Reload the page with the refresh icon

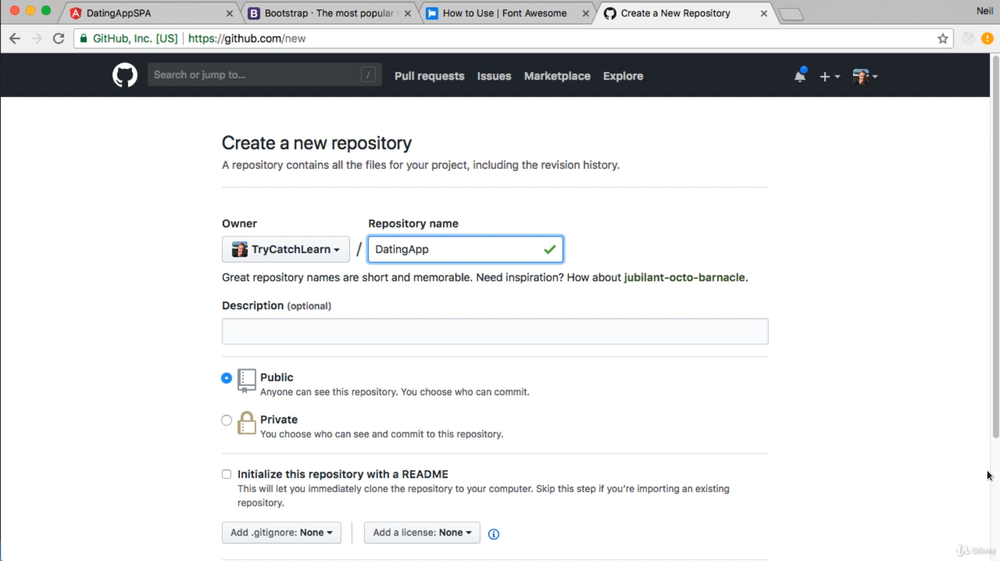click(58, 39)
